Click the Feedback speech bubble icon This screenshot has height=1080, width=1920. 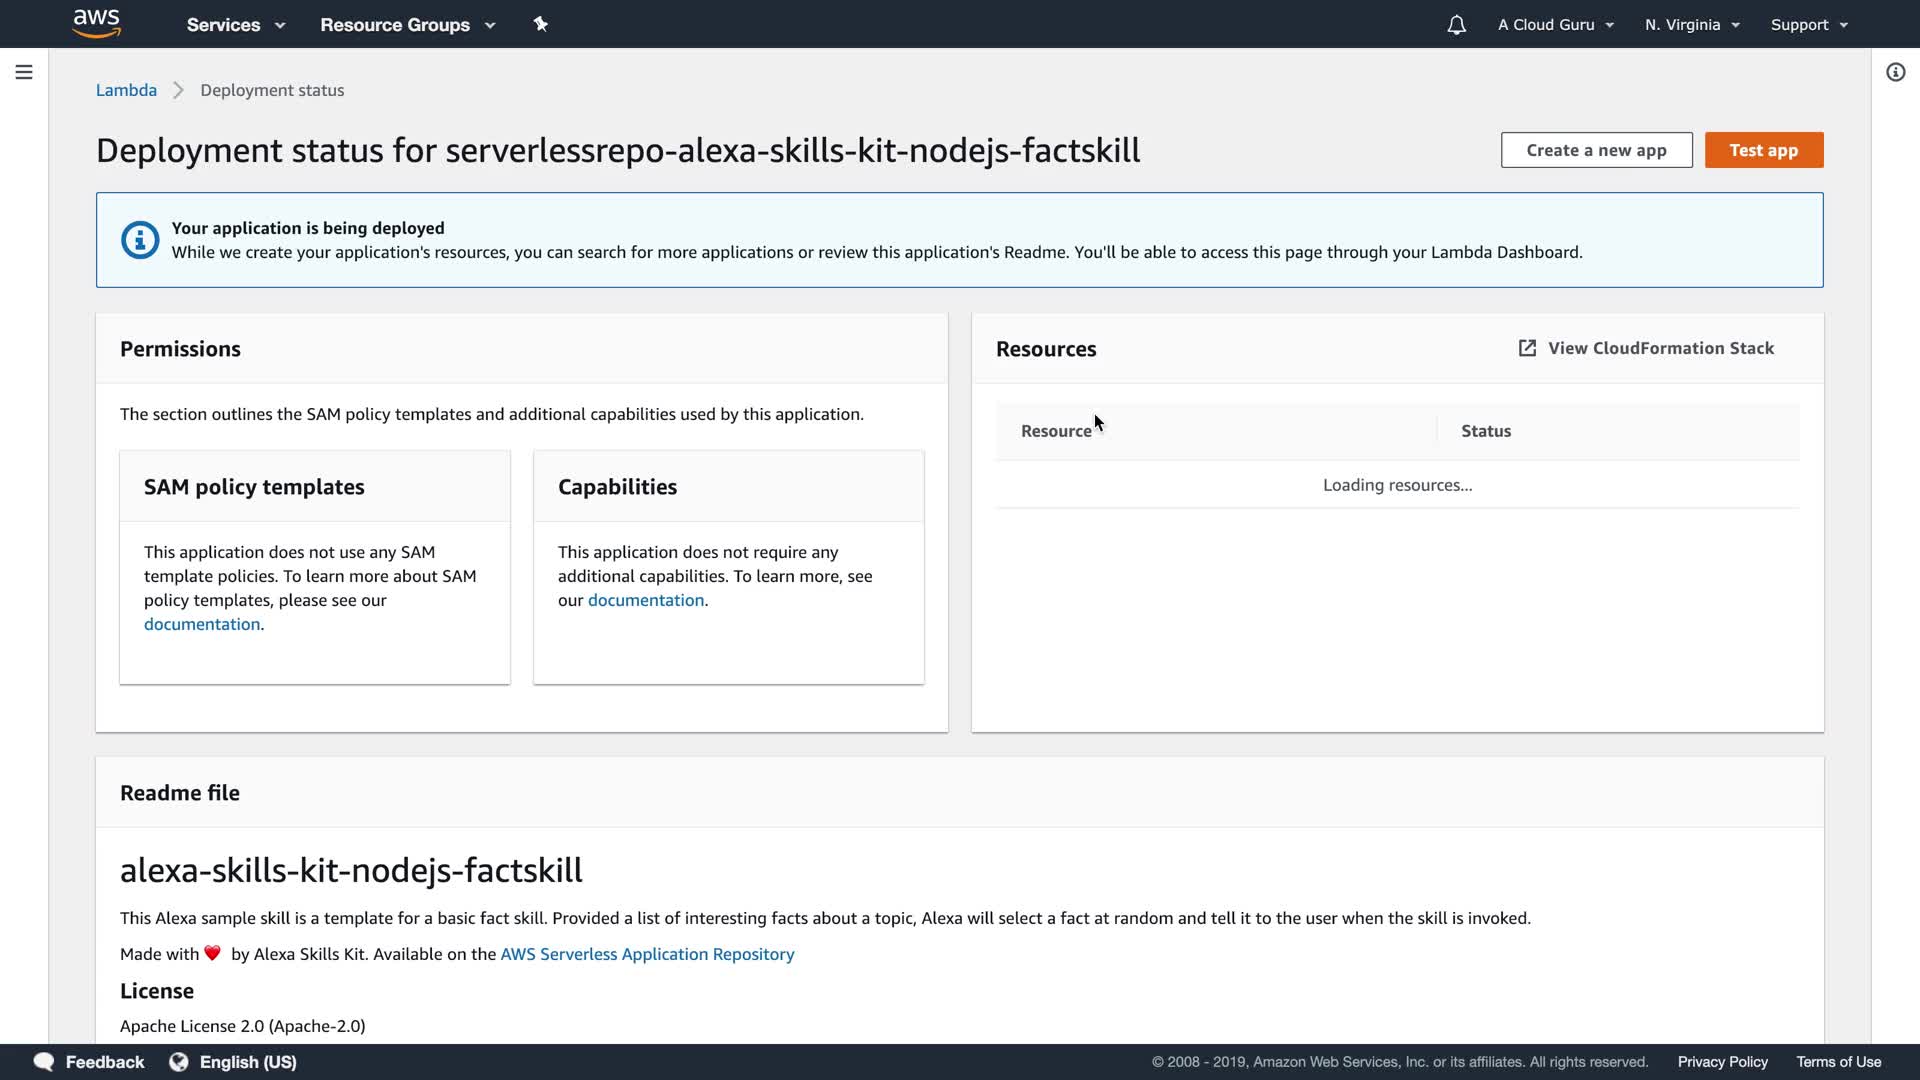click(x=44, y=1062)
